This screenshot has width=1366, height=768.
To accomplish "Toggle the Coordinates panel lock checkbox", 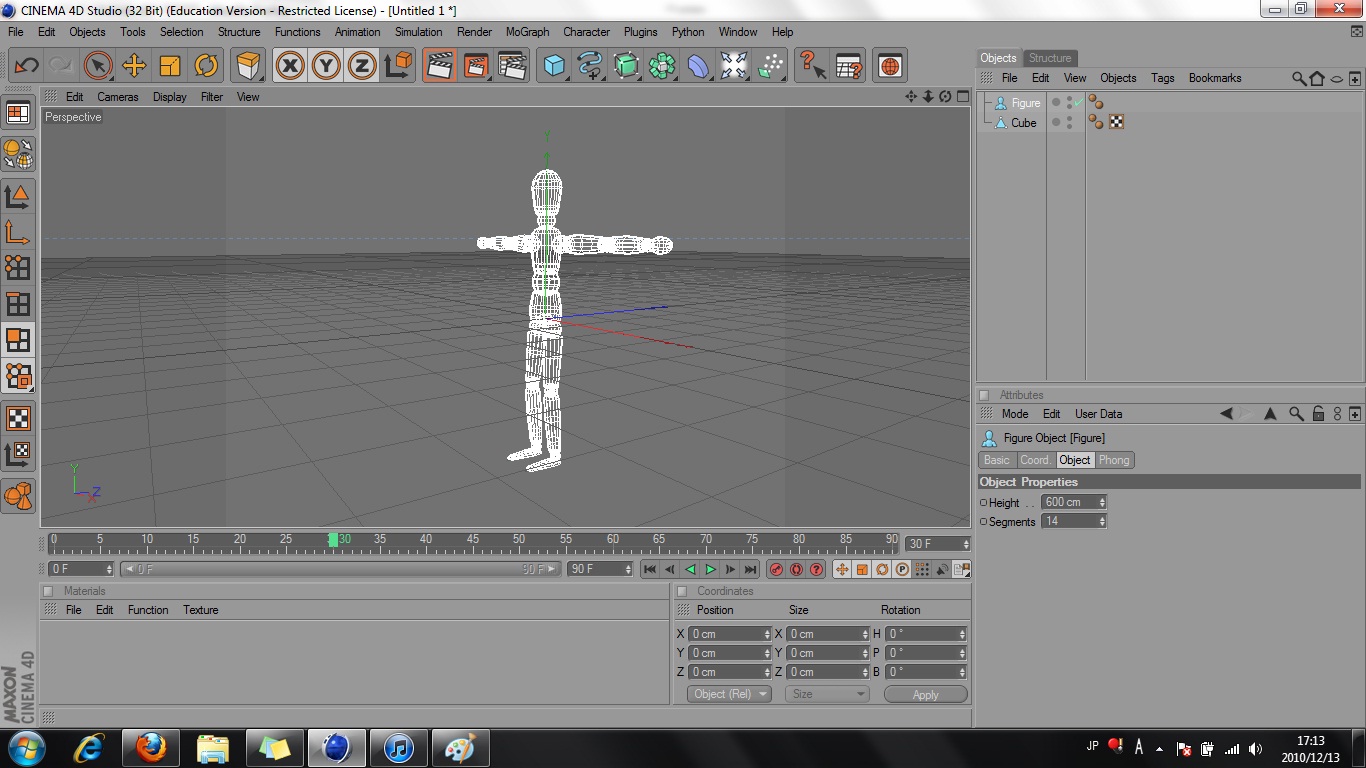I will [682, 591].
